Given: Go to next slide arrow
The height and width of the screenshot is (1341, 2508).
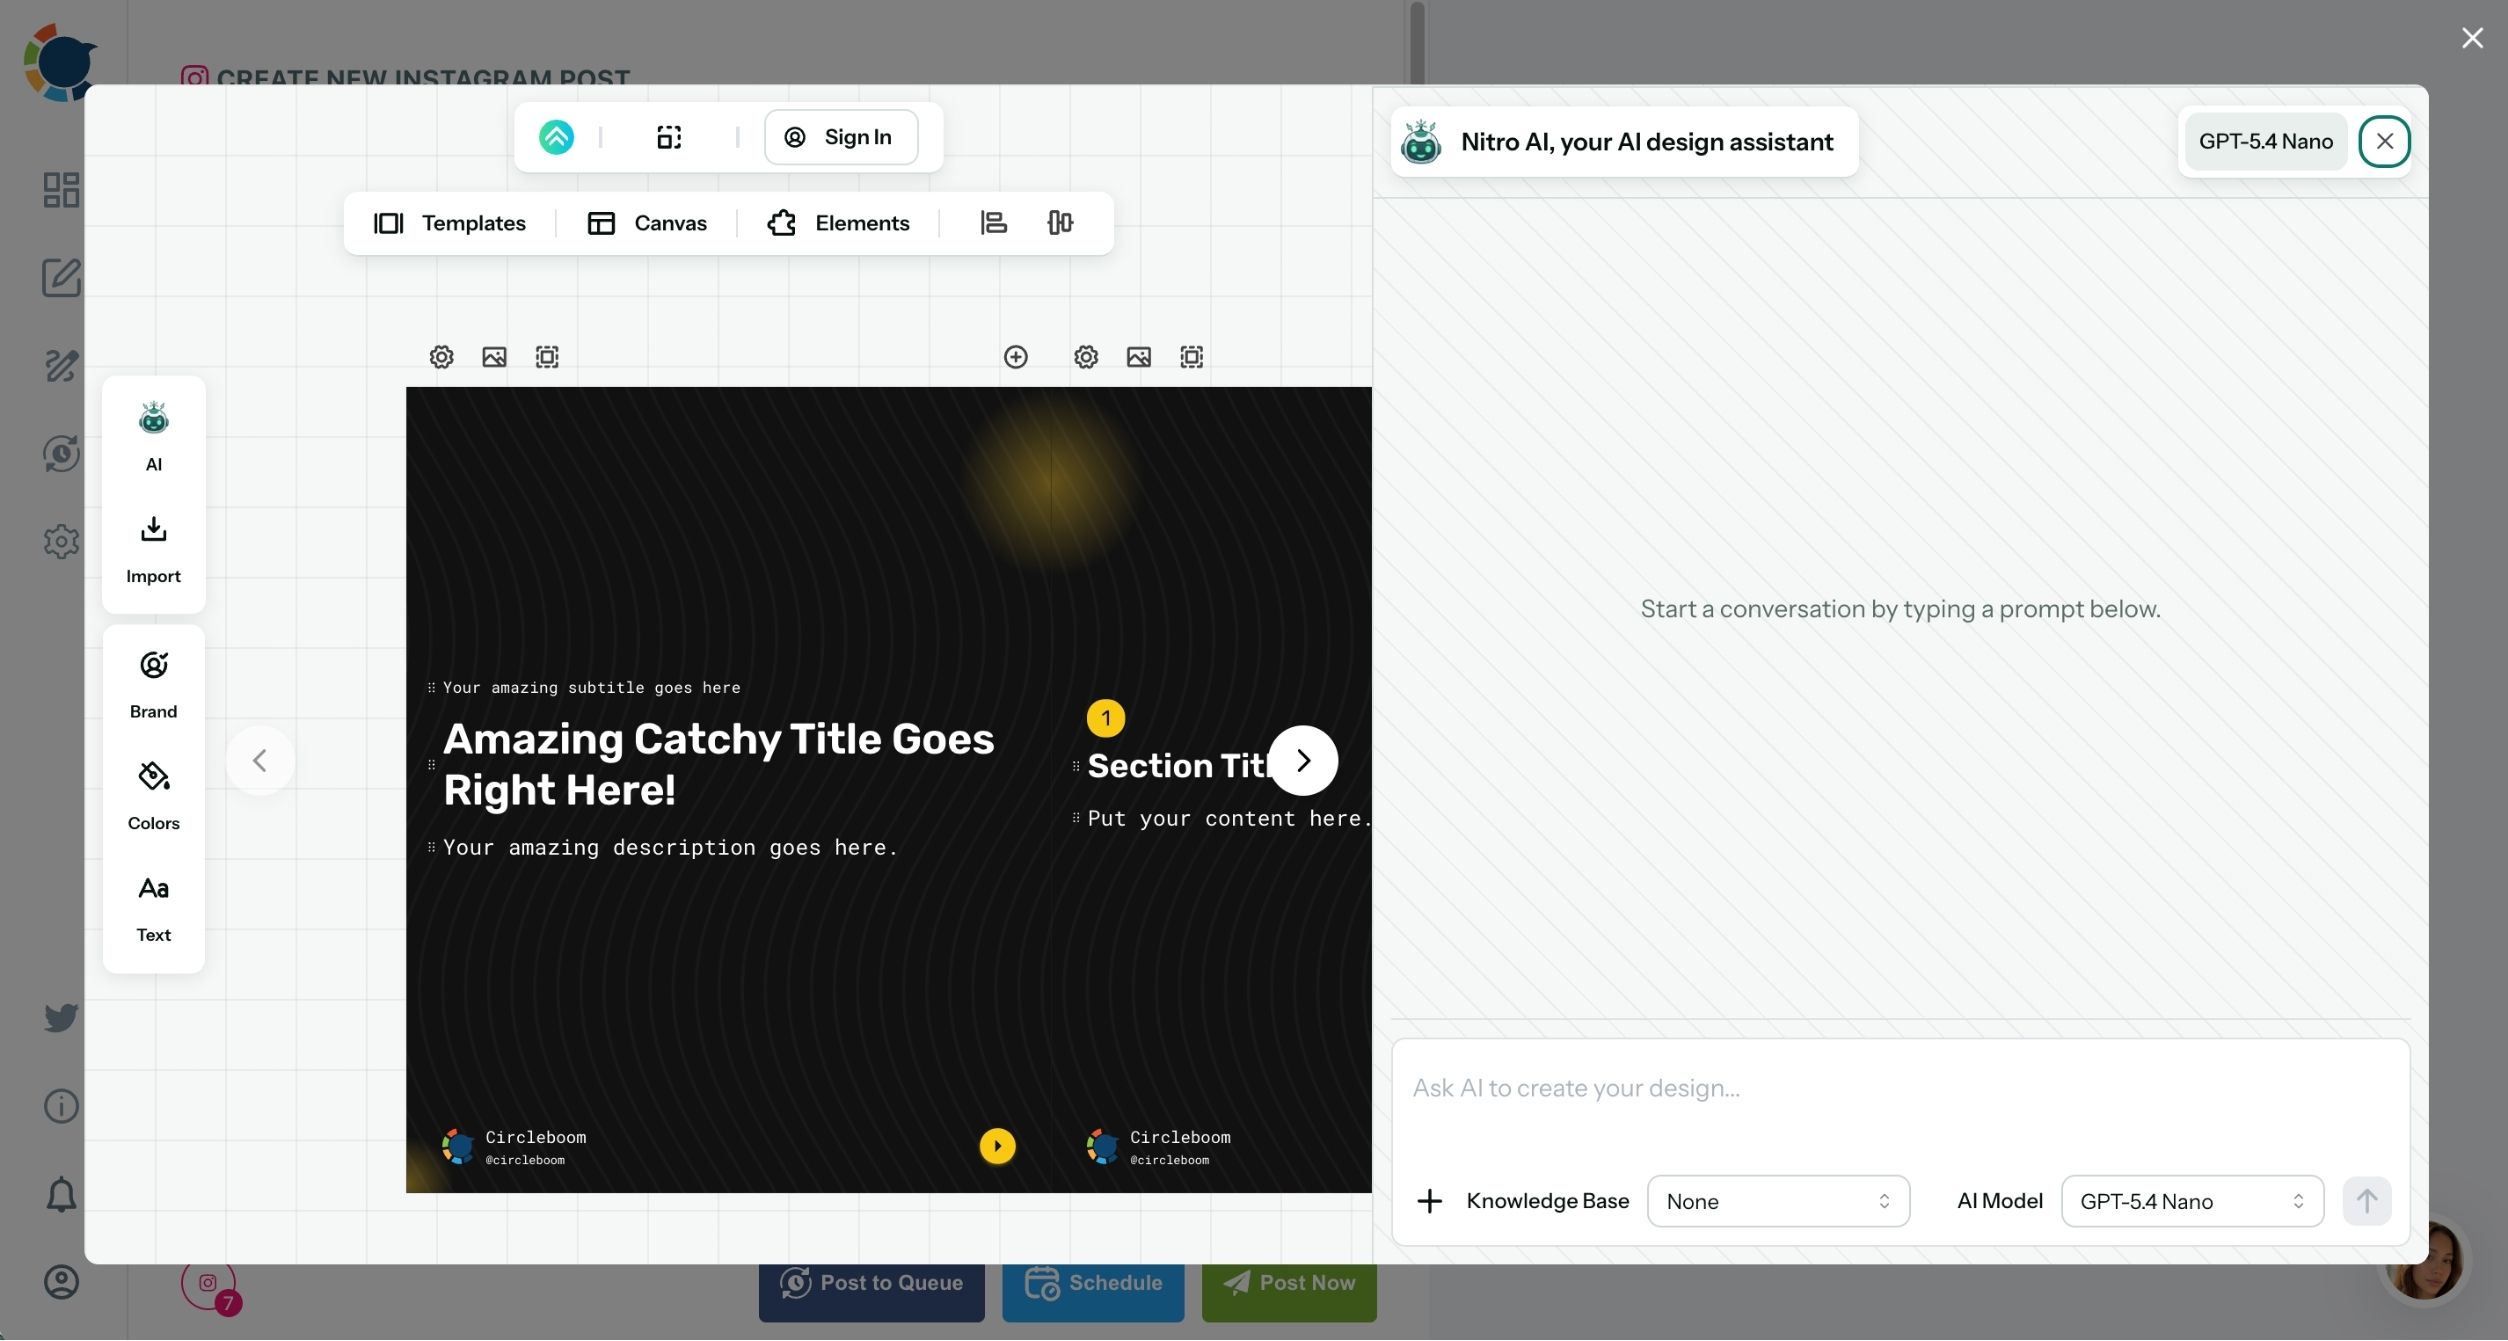Looking at the screenshot, I should point(1303,761).
